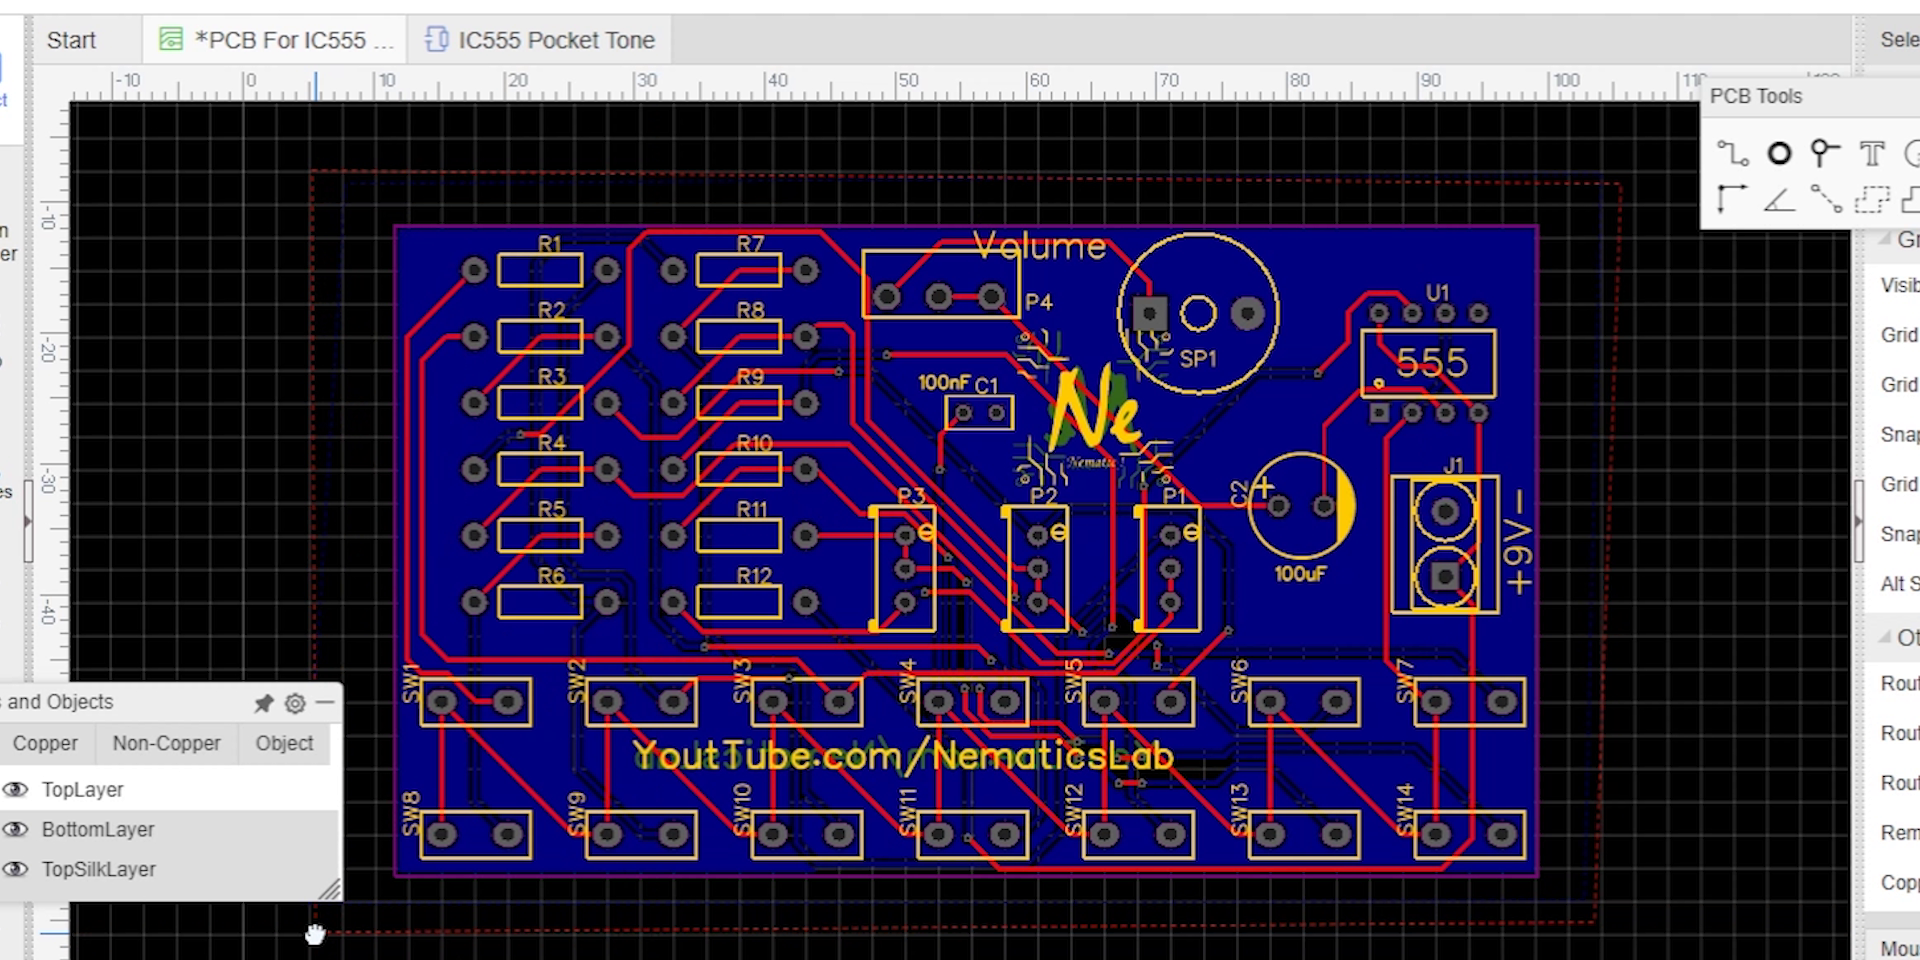This screenshot has width=1920, height=960.
Task: Select switch SW14 footprint
Action: [x=1469, y=834]
